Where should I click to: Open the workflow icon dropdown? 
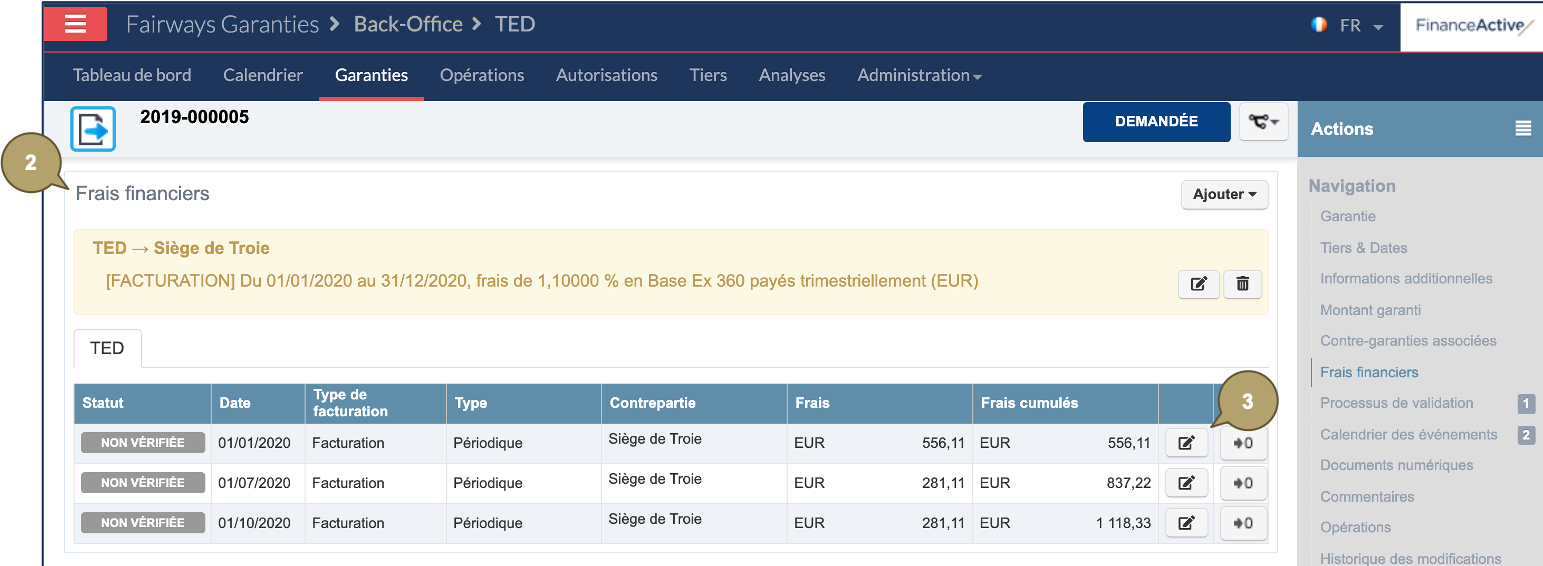(x=1264, y=121)
